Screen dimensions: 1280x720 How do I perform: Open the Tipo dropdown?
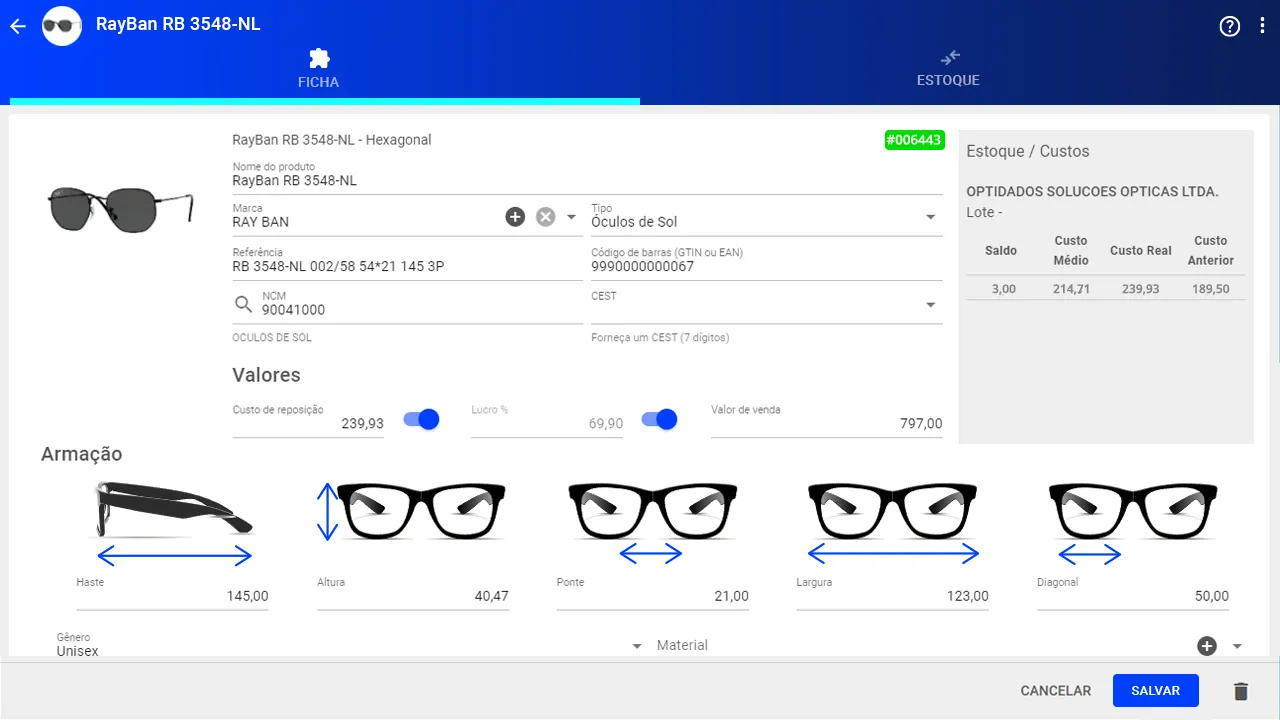(930, 217)
